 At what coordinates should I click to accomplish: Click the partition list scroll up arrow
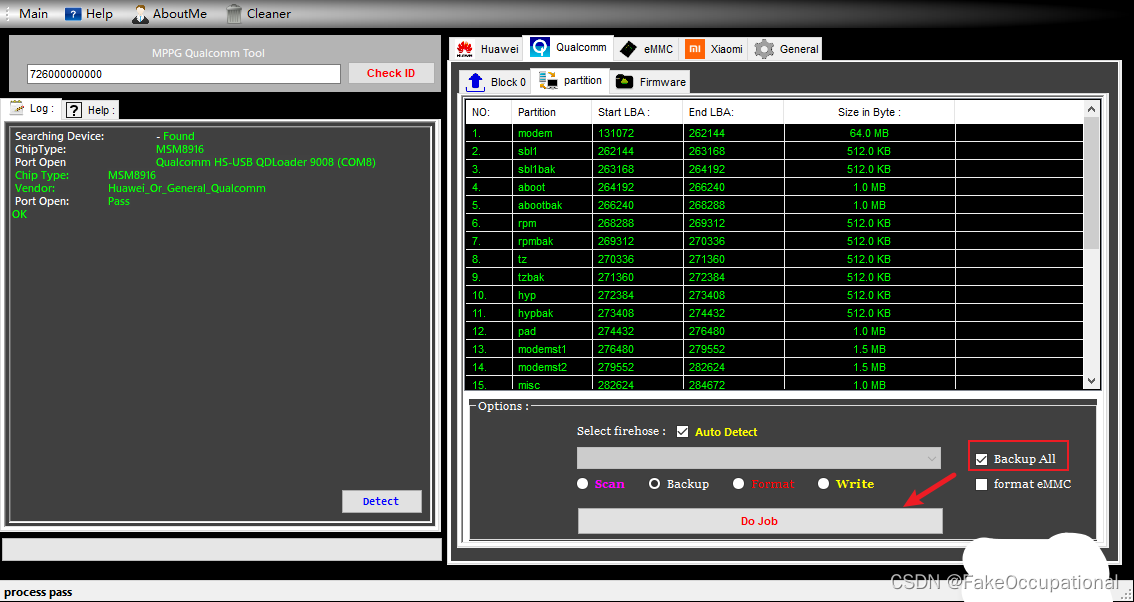coord(1091,109)
